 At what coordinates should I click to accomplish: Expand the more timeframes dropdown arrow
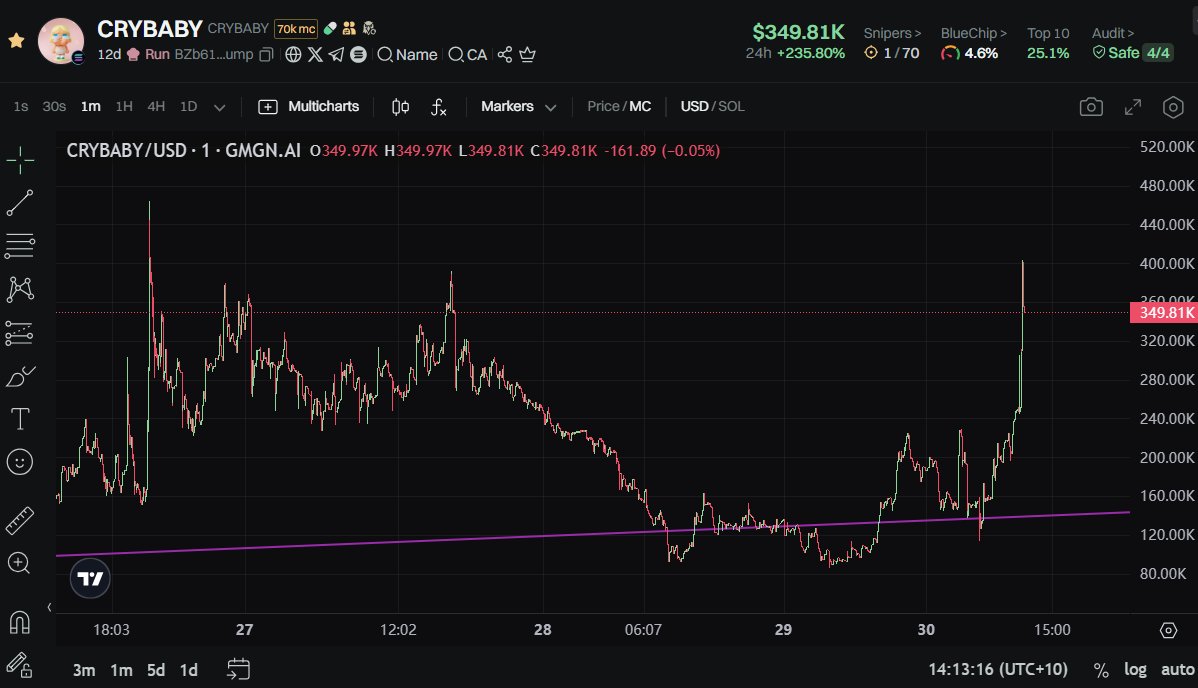[x=219, y=107]
